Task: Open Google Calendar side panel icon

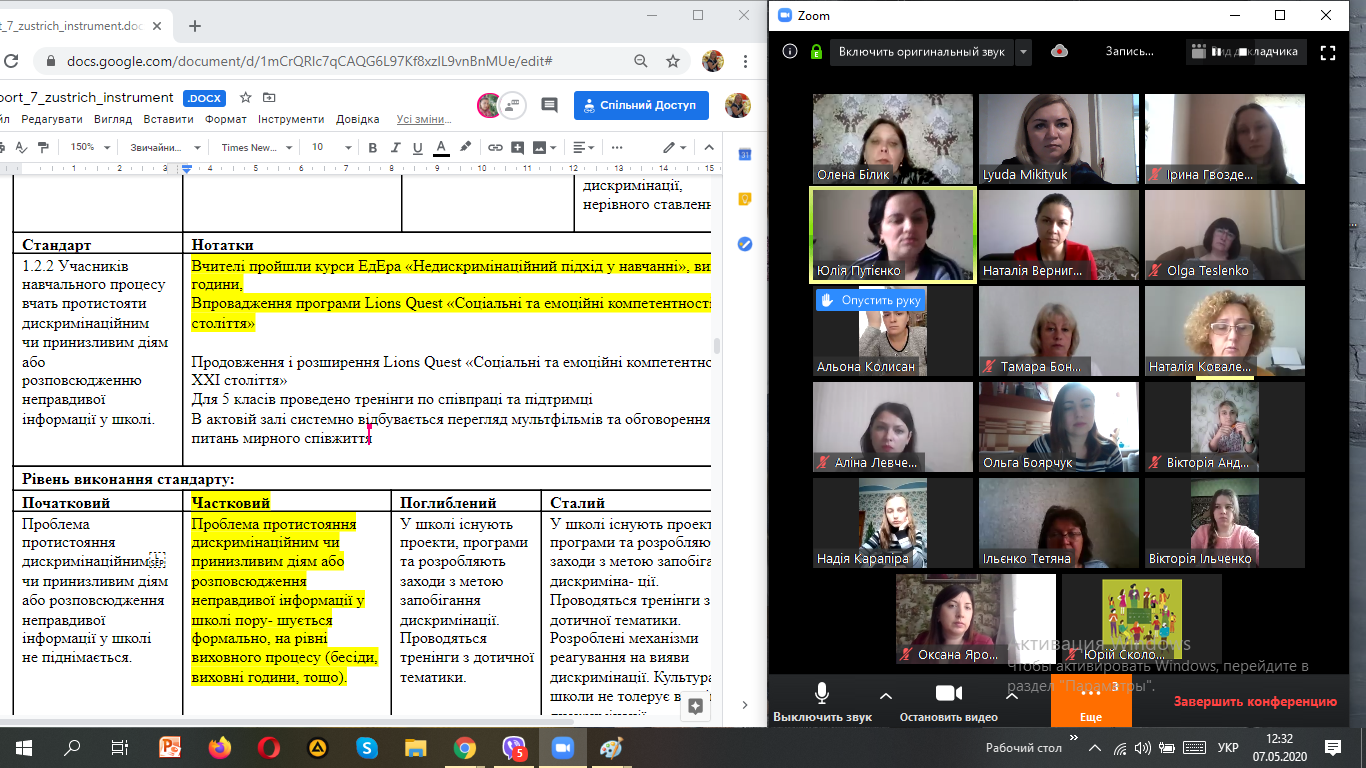Action: click(744, 155)
